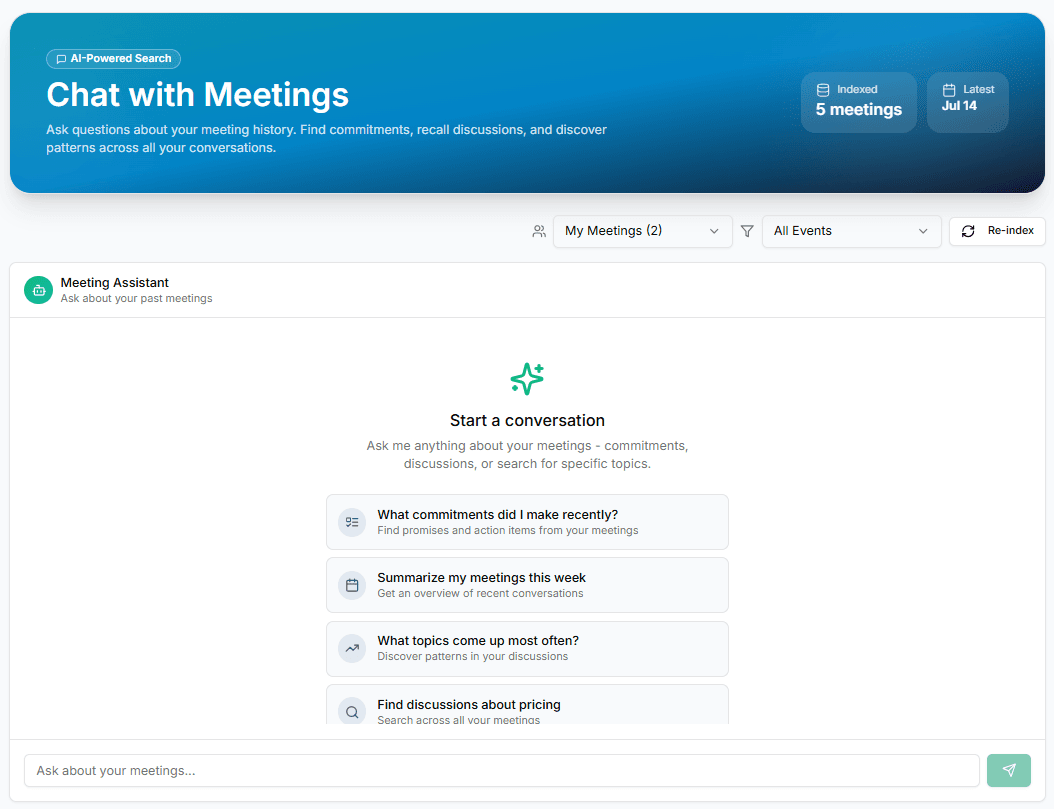The width and height of the screenshot is (1054, 809).
Task: Click the send message paper plane button
Action: tap(1008, 770)
